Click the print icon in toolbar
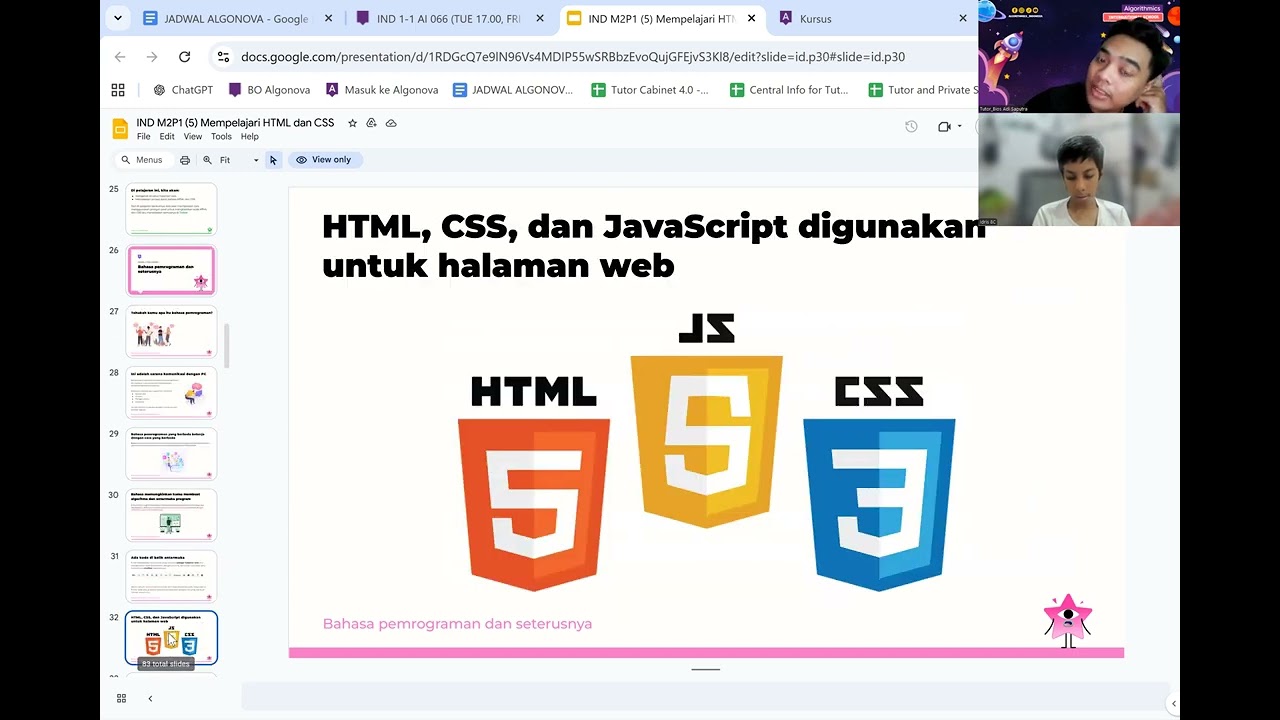 tap(185, 160)
